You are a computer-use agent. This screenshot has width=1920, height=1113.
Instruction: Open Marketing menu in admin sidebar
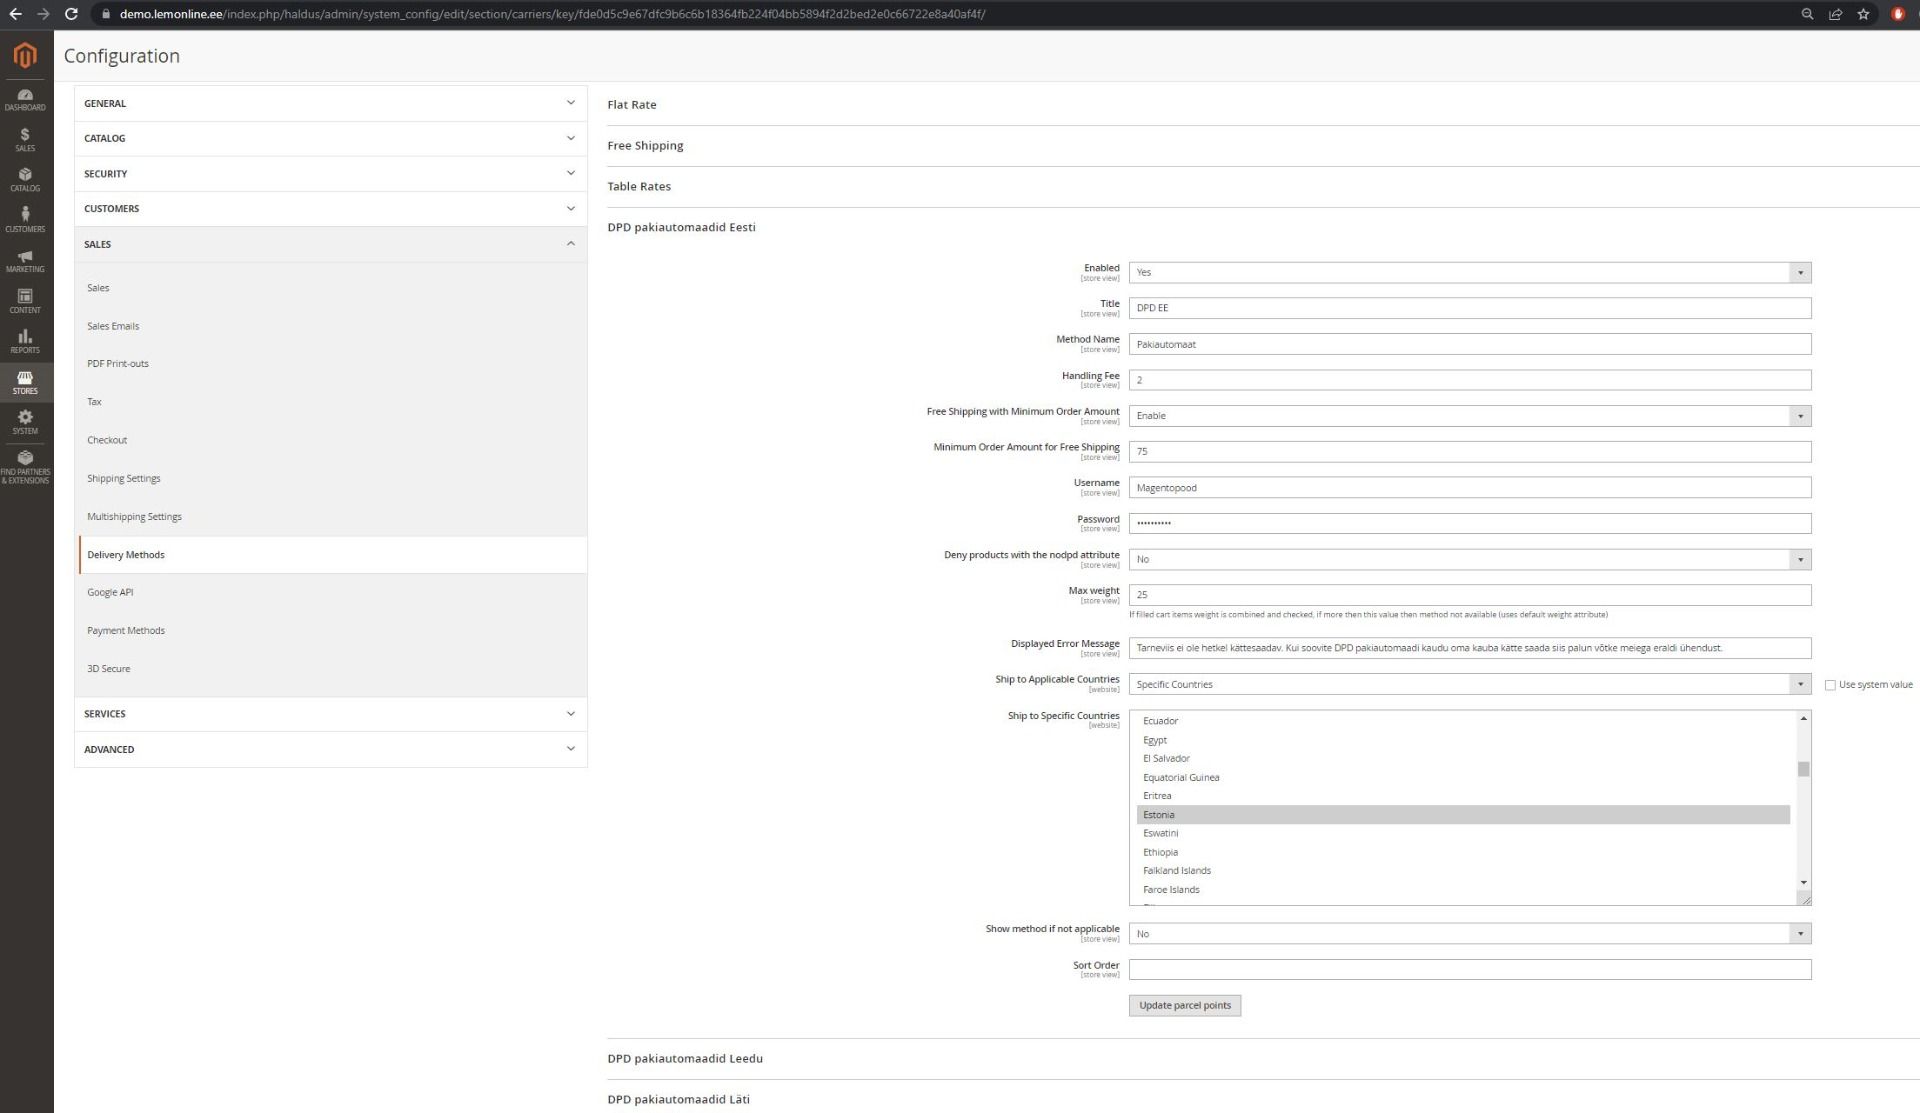[25, 261]
